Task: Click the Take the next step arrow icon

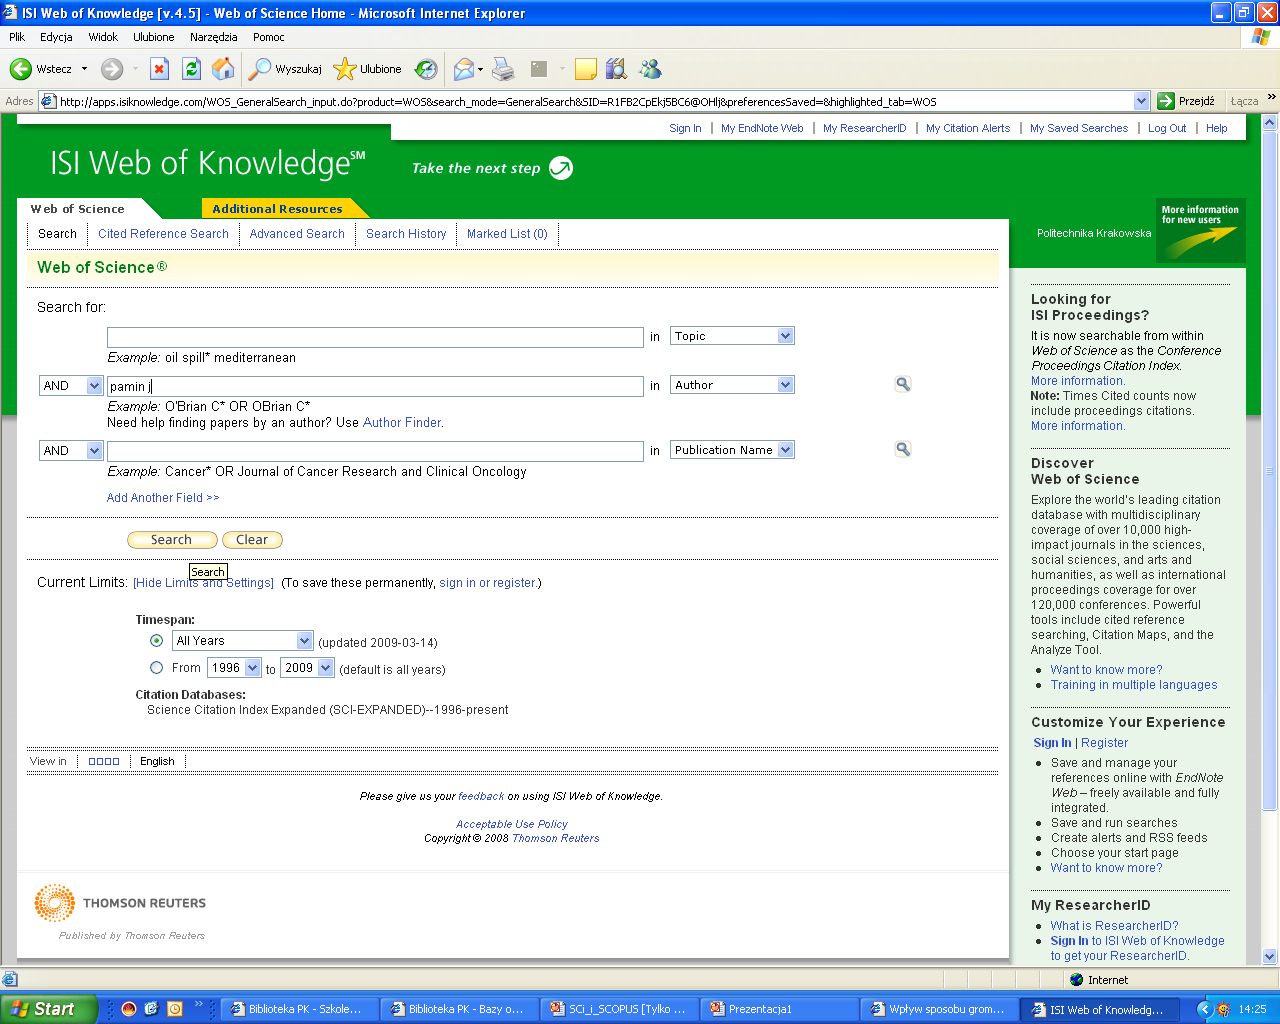Action: [561, 168]
